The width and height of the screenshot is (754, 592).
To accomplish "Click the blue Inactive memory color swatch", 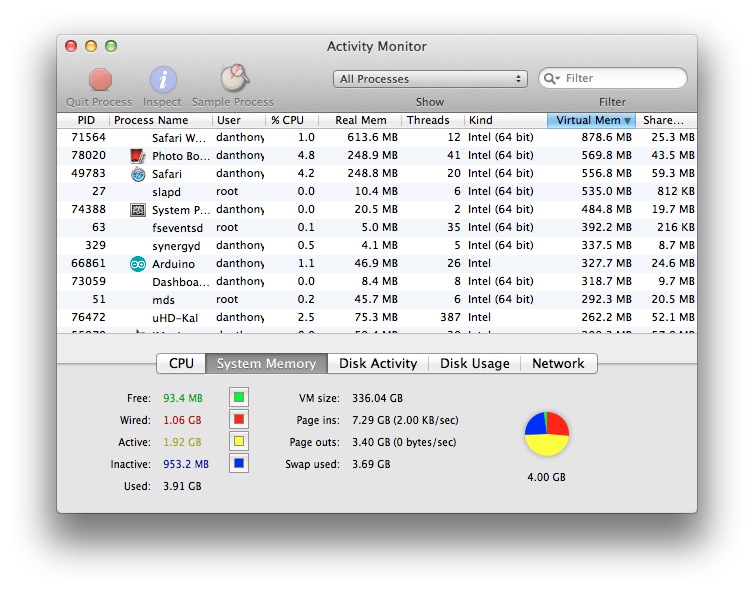I will tap(239, 463).
